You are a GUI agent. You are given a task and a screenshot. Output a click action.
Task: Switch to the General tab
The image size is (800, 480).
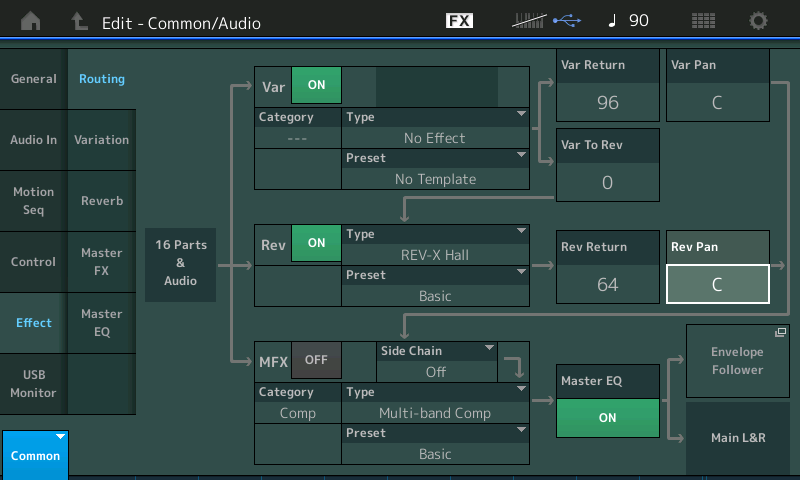click(34, 79)
